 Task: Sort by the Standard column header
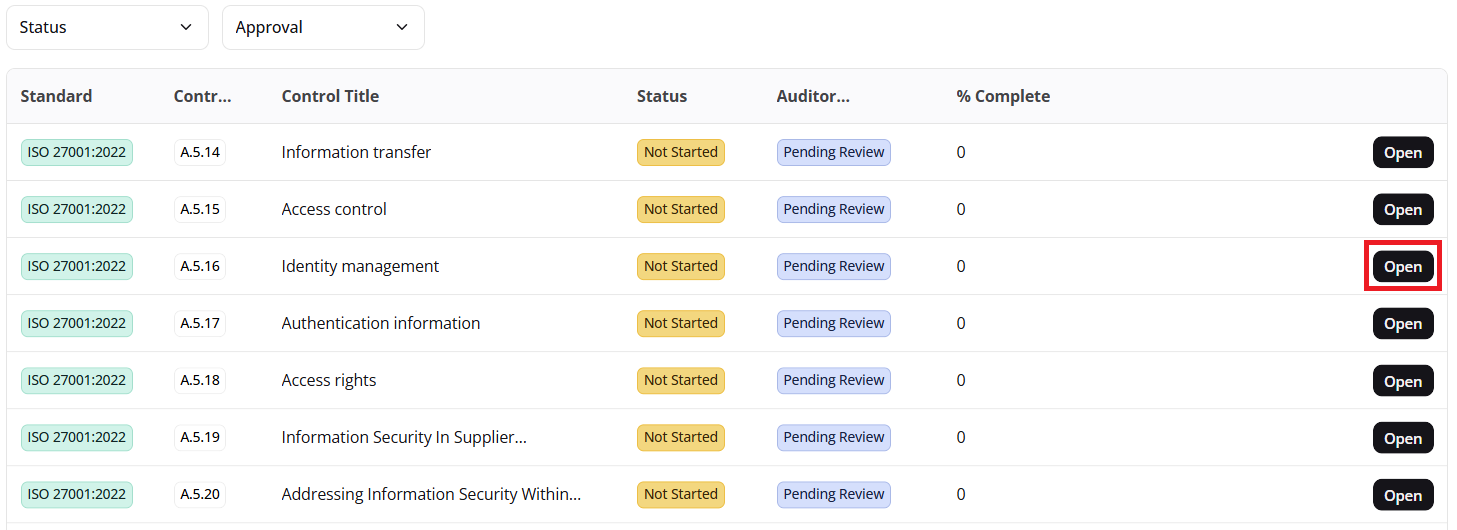(56, 96)
